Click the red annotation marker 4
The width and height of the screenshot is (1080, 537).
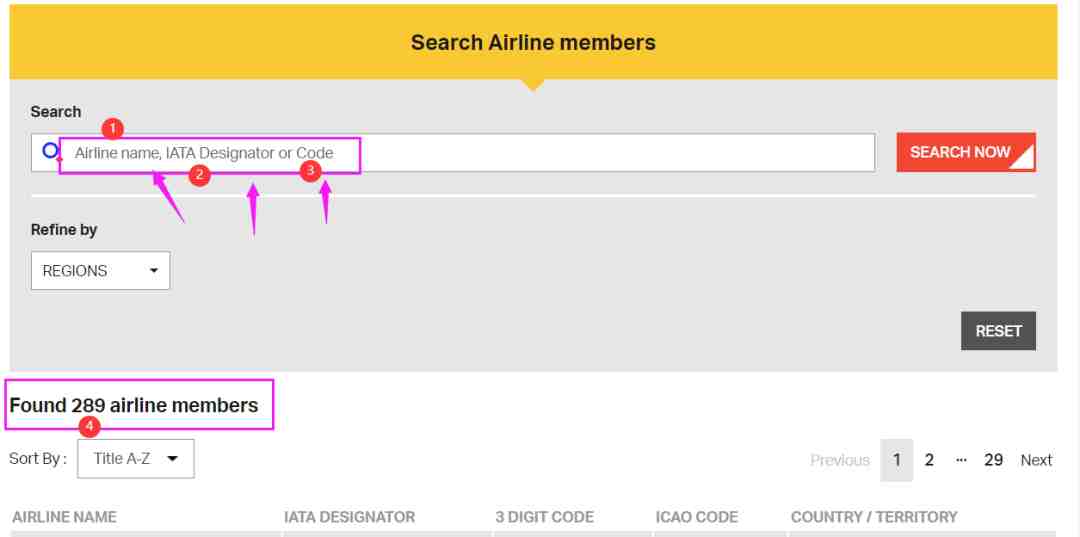pyautogui.click(x=90, y=427)
